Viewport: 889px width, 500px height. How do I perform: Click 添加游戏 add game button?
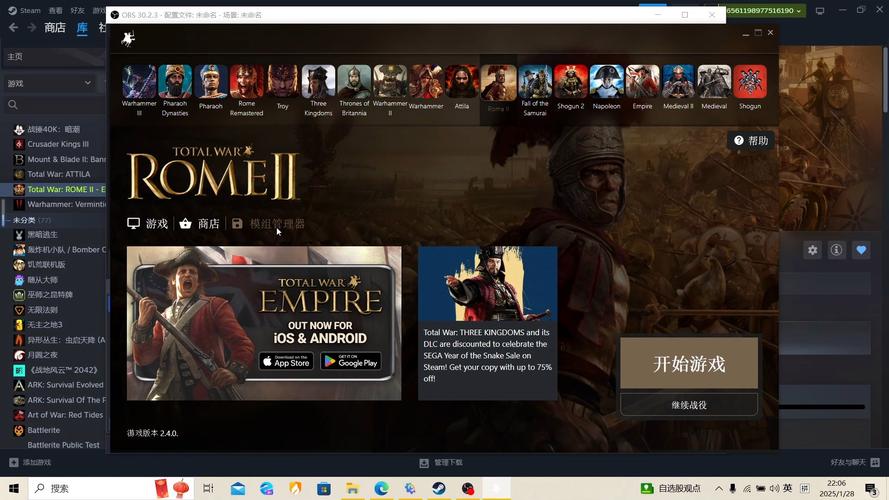[30, 463]
